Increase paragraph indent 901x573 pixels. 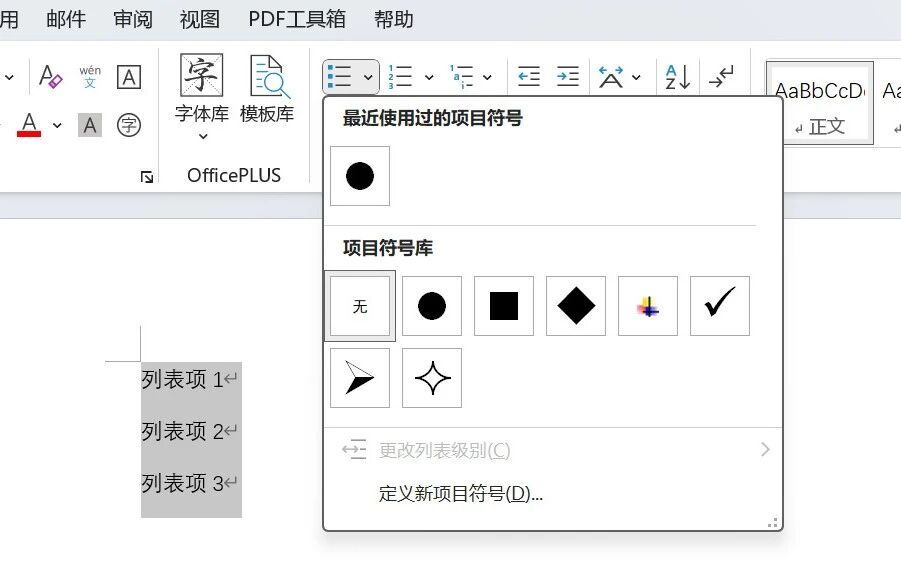[567, 77]
